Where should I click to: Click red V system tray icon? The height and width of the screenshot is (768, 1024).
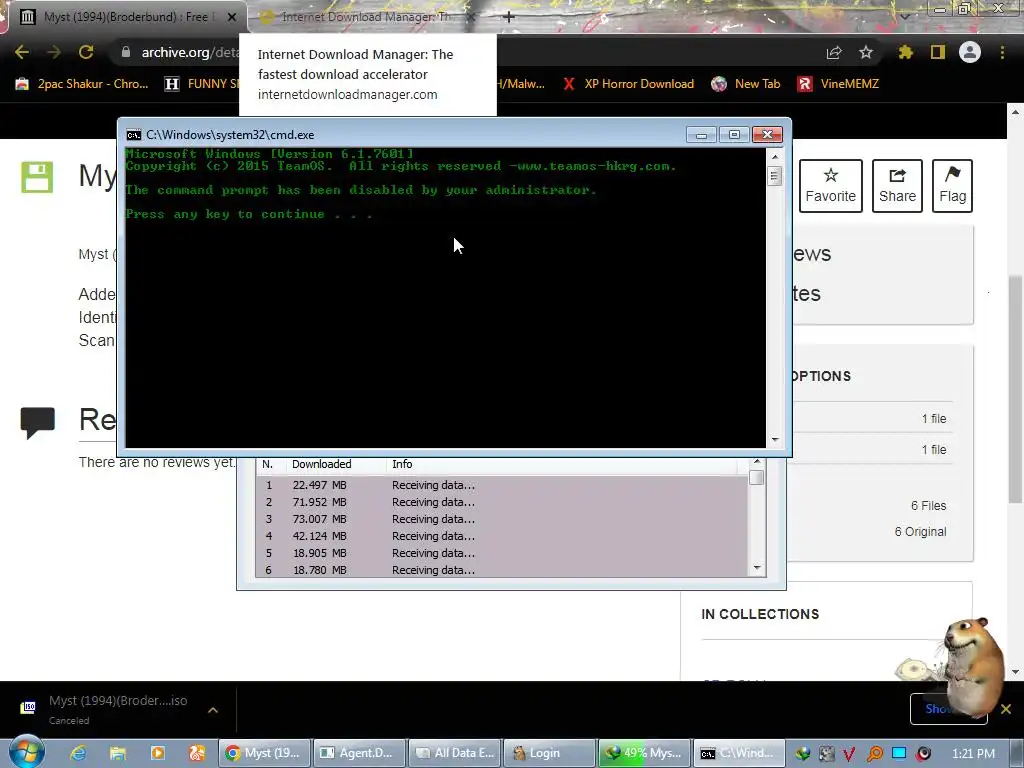coord(850,754)
